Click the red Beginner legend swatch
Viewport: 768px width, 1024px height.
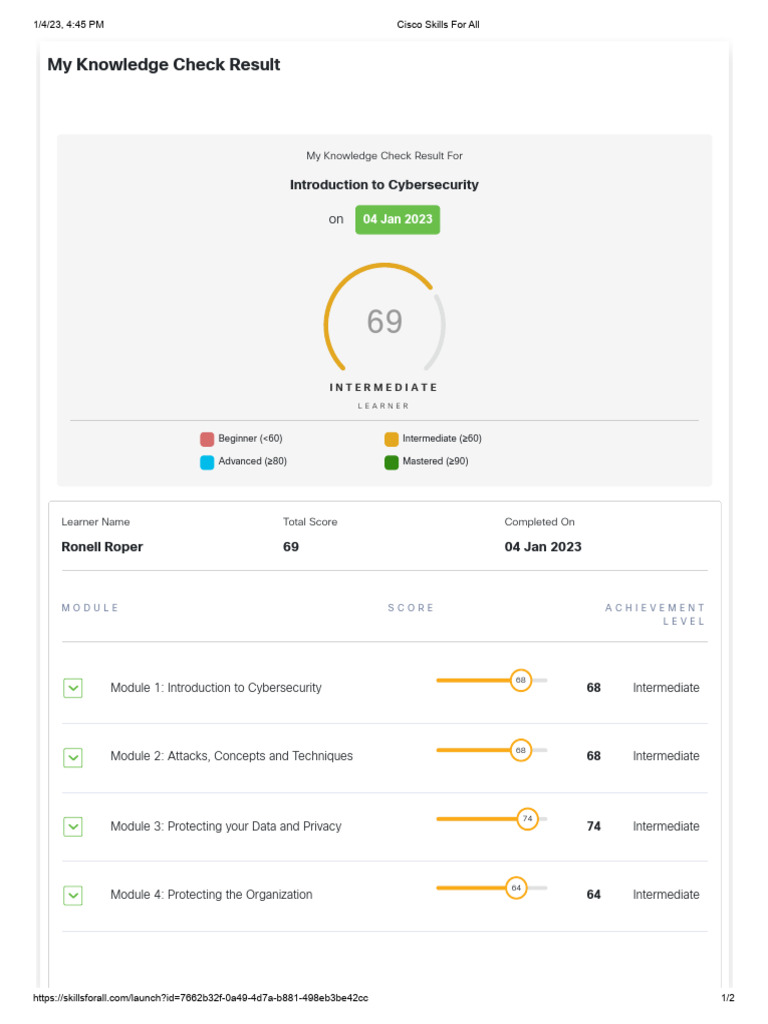207,439
